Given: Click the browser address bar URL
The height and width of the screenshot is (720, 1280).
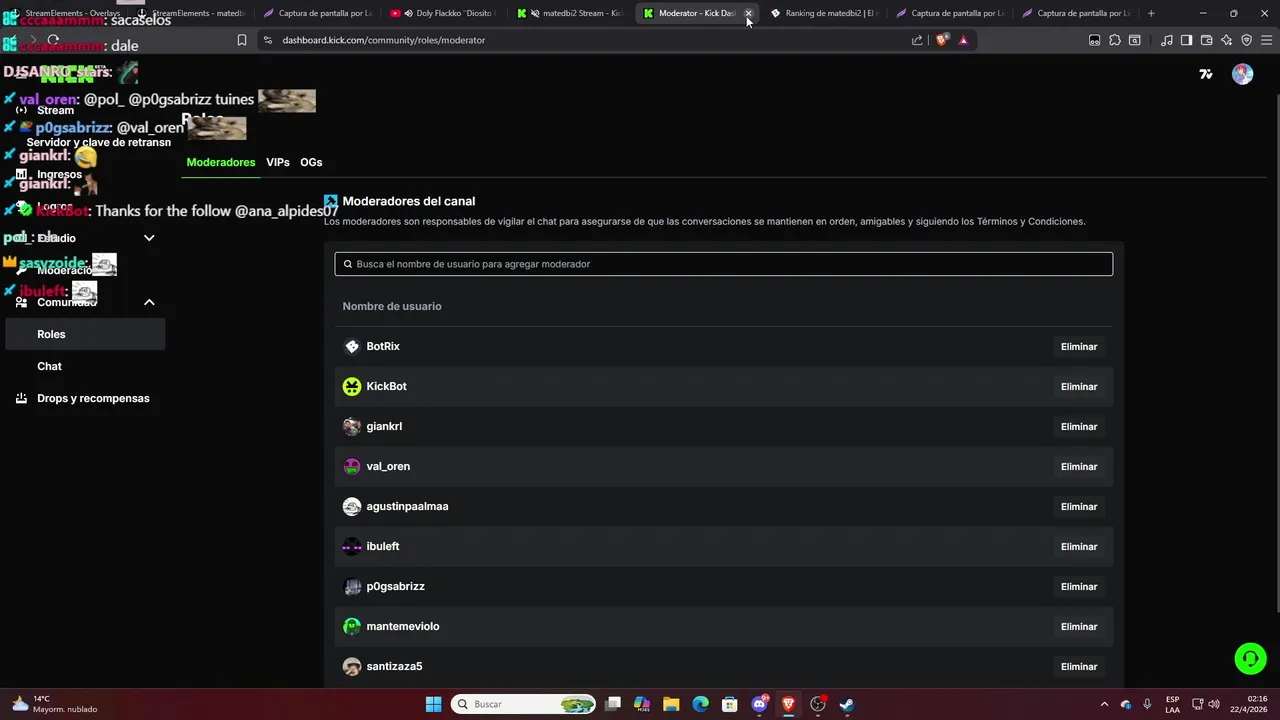Looking at the screenshot, I should pyautogui.click(x=383, y=40).
